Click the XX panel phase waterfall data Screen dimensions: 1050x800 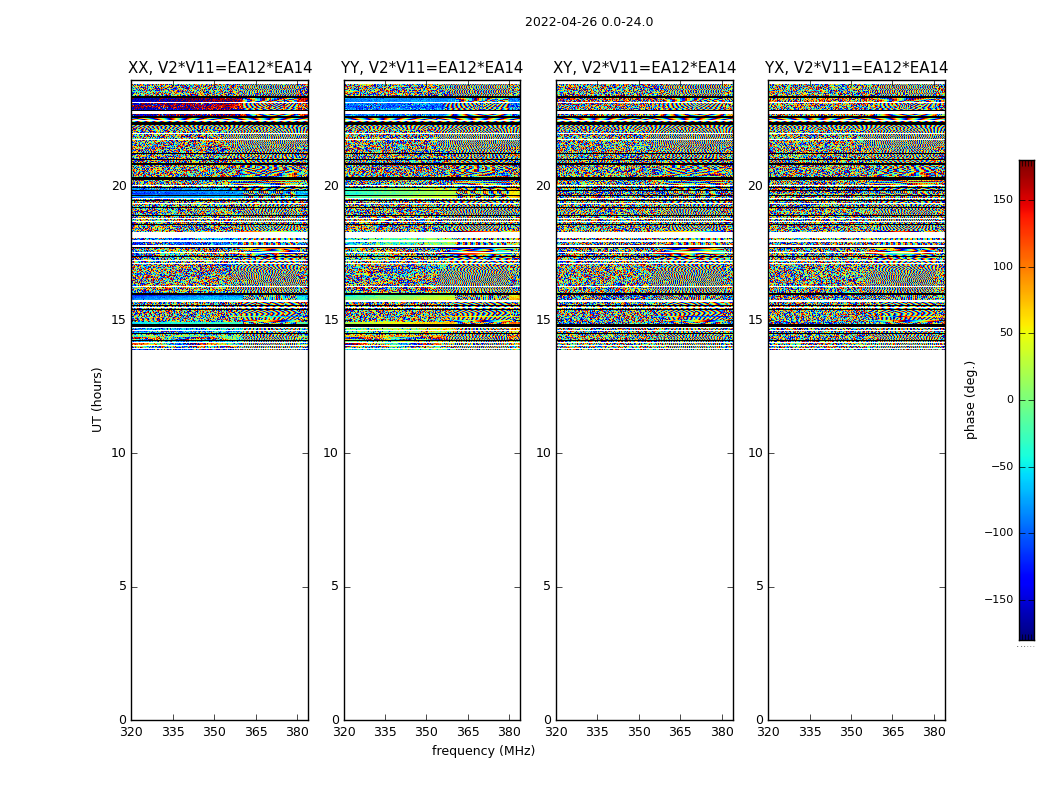220,216
